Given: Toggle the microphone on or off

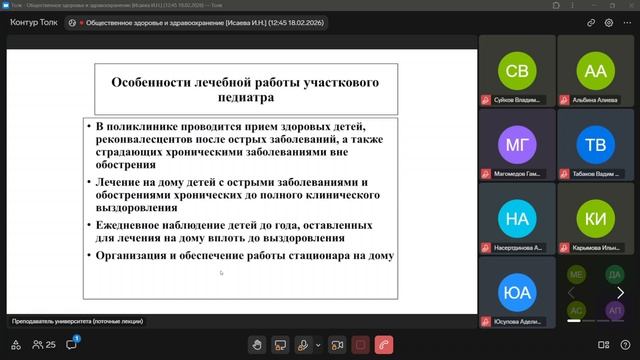Looking at the screenshot, I should (x=303, y=345).
